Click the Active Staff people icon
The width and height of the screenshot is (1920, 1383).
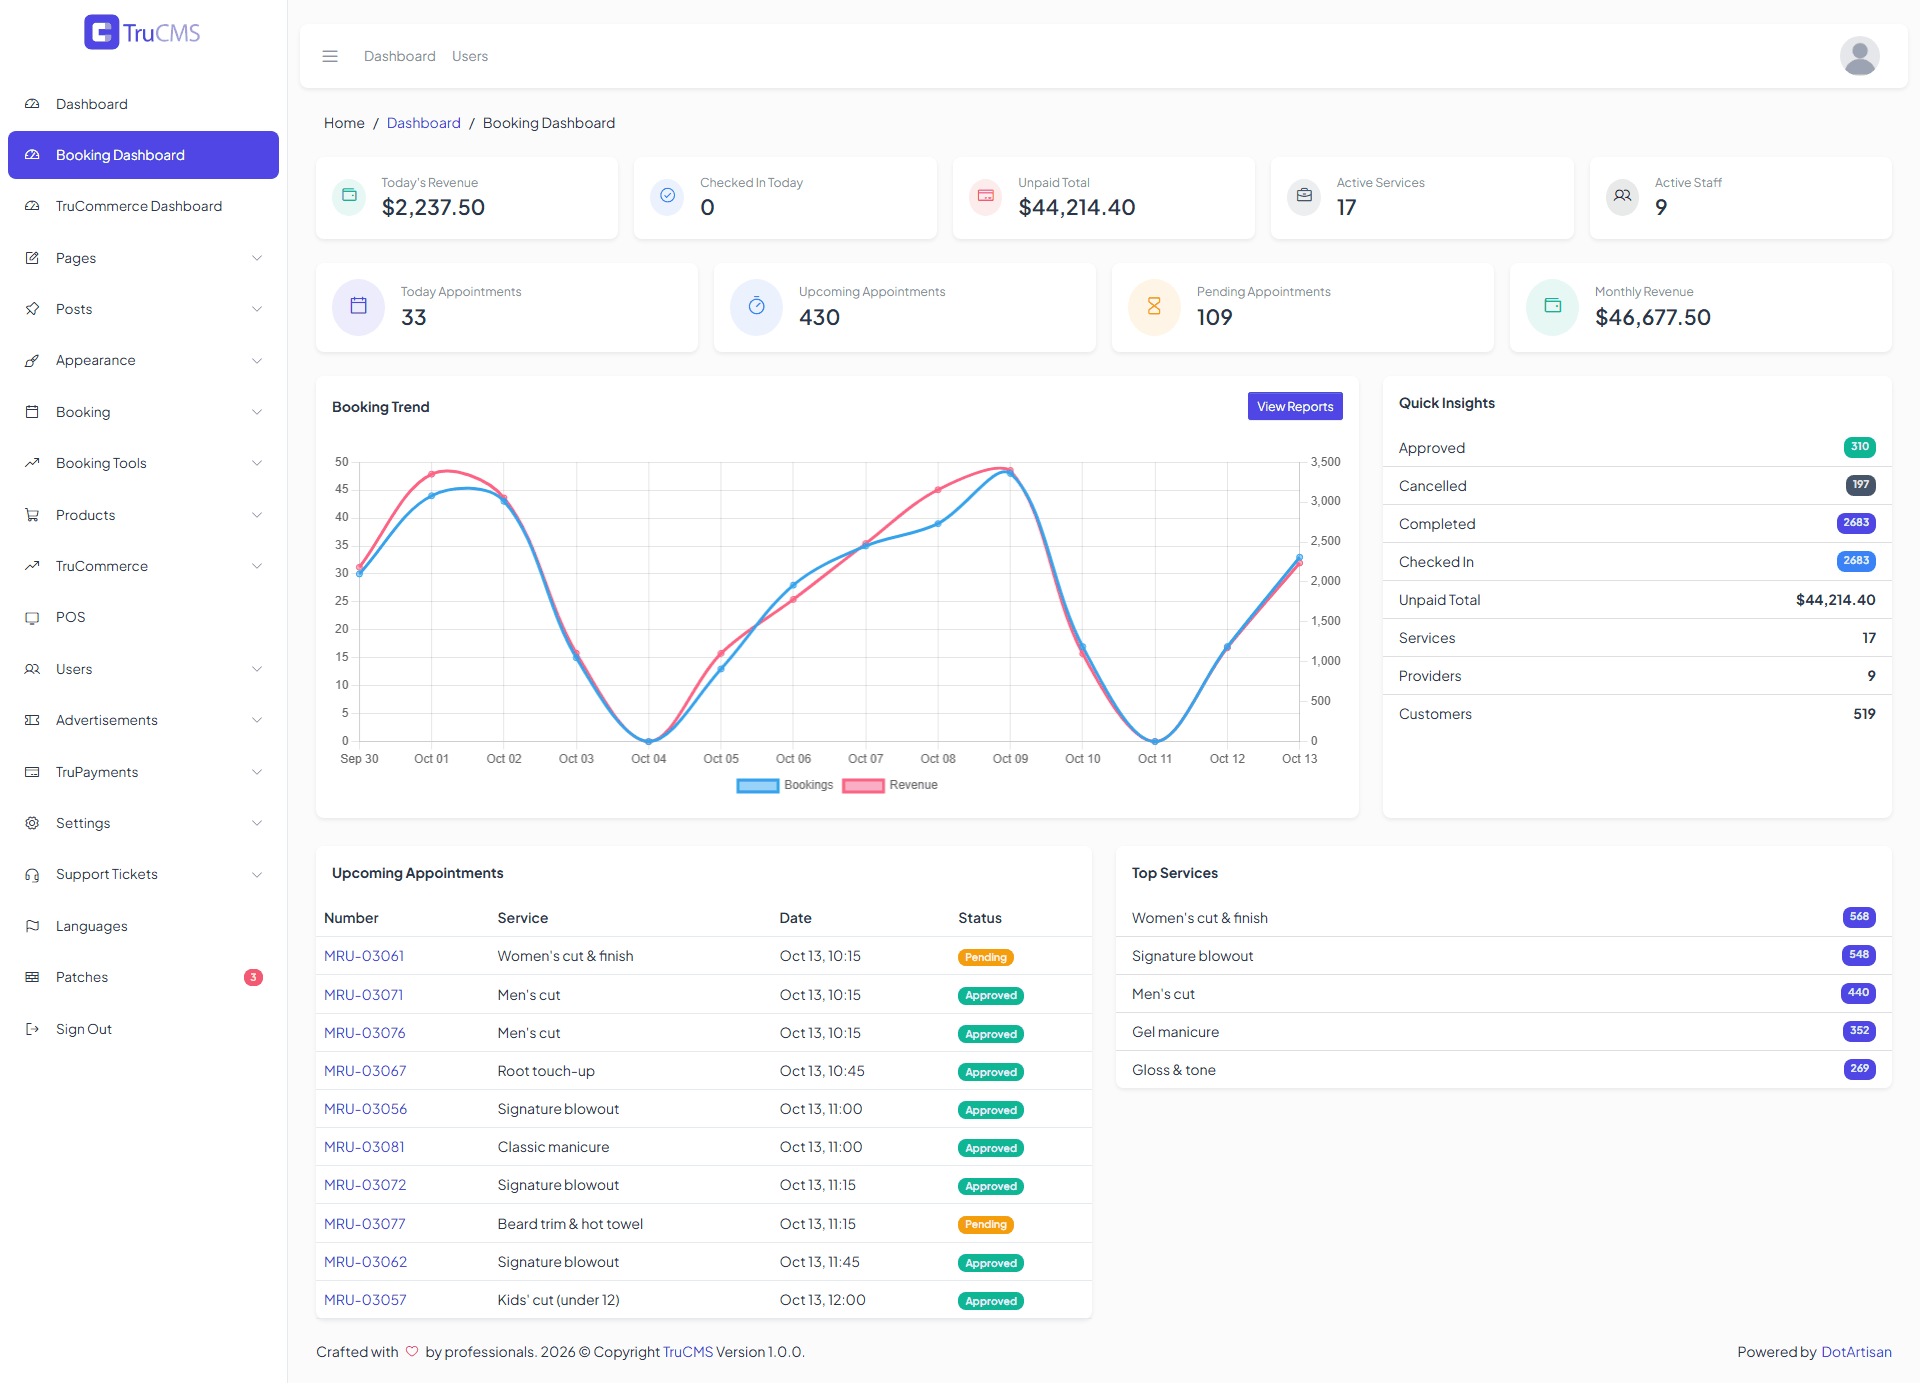pos(1622,196)
